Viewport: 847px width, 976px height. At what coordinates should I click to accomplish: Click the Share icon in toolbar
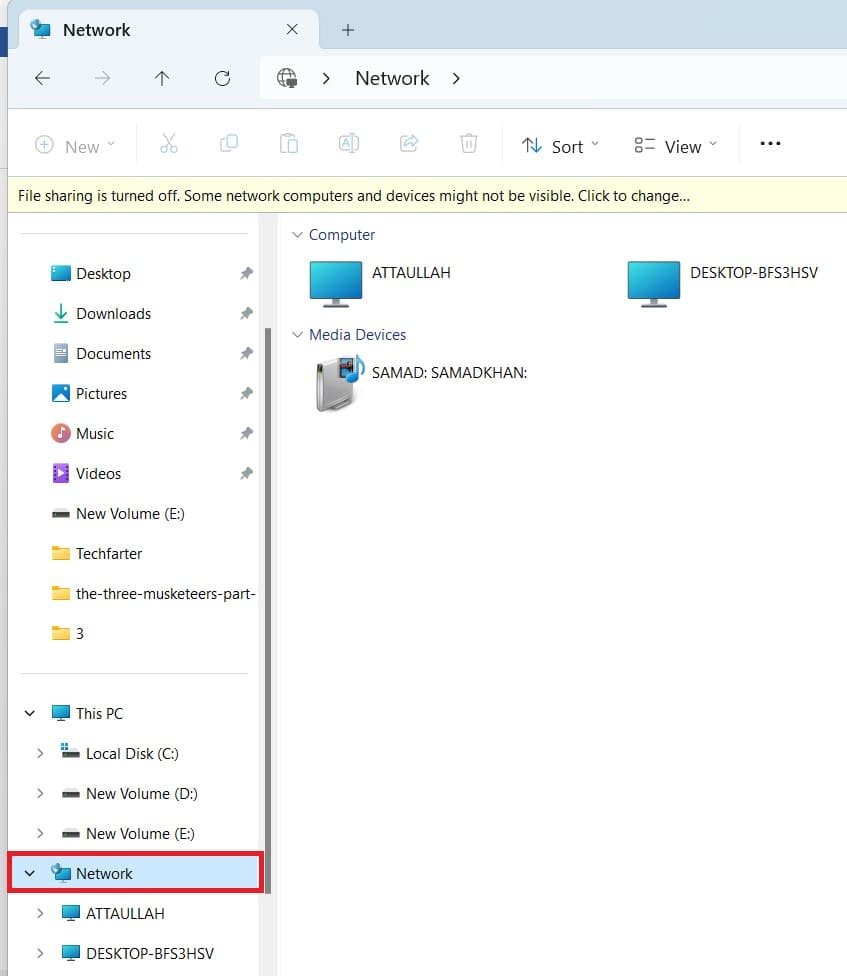tap(408, 144)
